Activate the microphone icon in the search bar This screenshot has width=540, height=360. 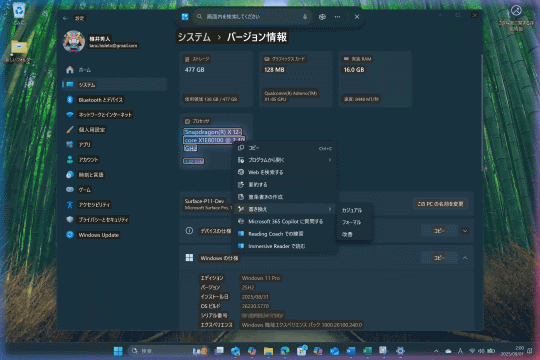point(305,17)
